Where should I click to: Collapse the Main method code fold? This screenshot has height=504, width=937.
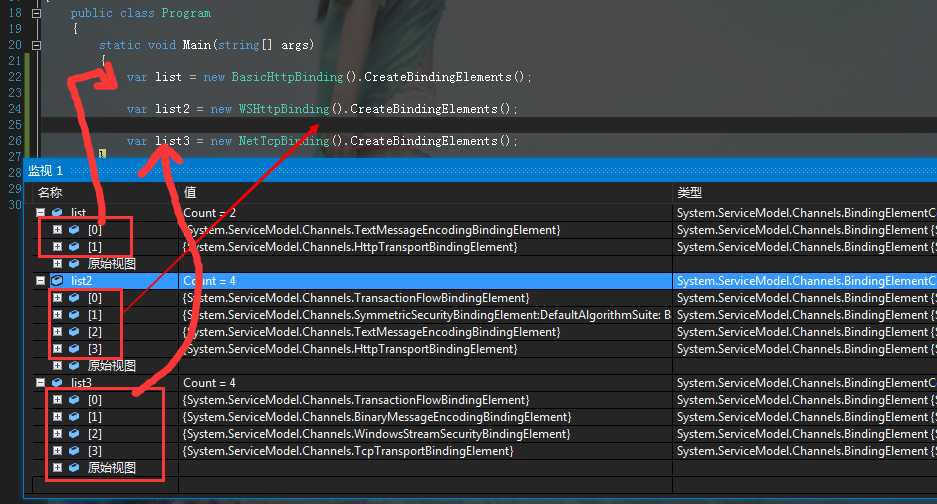coord(36,45)
